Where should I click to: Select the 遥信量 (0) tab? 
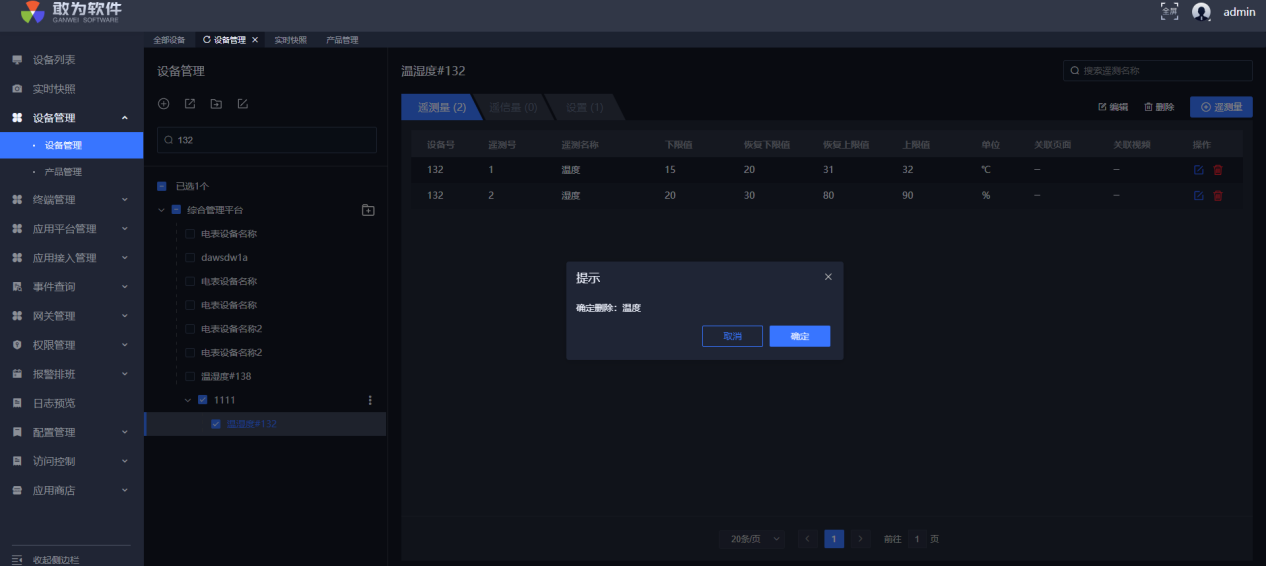tap(514, 107)
